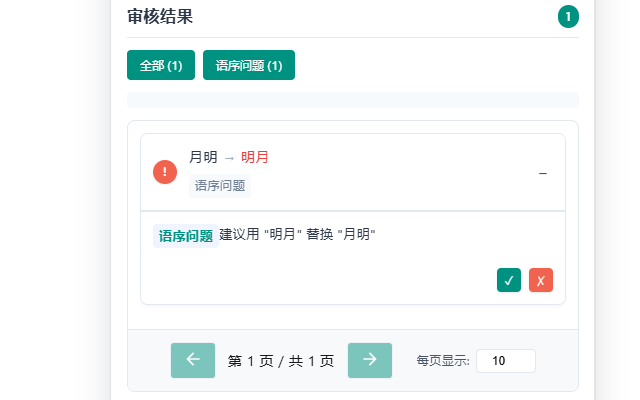Image resolution: width=640 pixels, height=400 pixels.
Task: Click the suggestion text 建议用 "明月" 替换 "月明"
Action: 297,234
